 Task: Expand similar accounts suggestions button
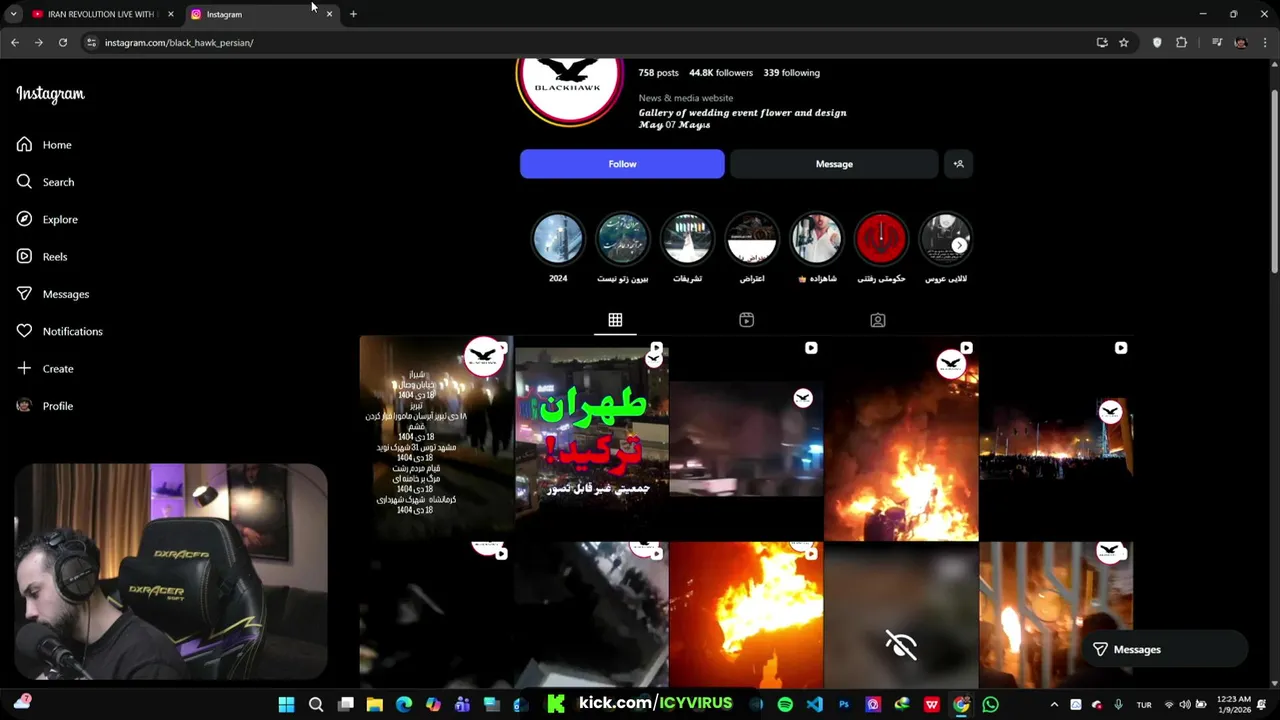958,164
